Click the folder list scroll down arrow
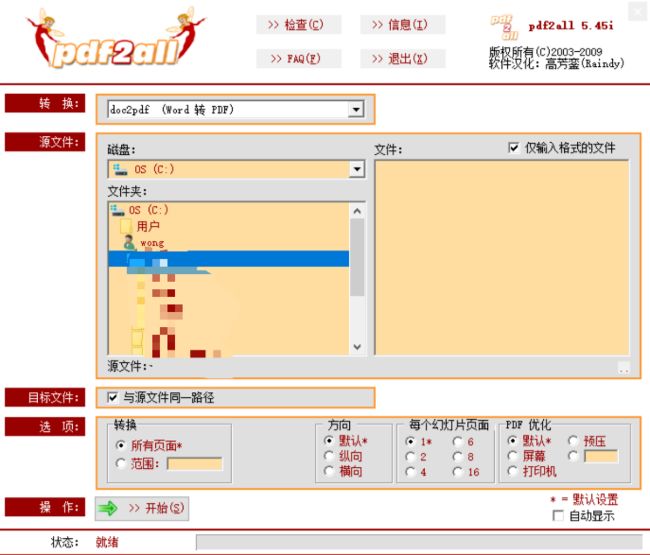650x555 pixels. (357, 347)
